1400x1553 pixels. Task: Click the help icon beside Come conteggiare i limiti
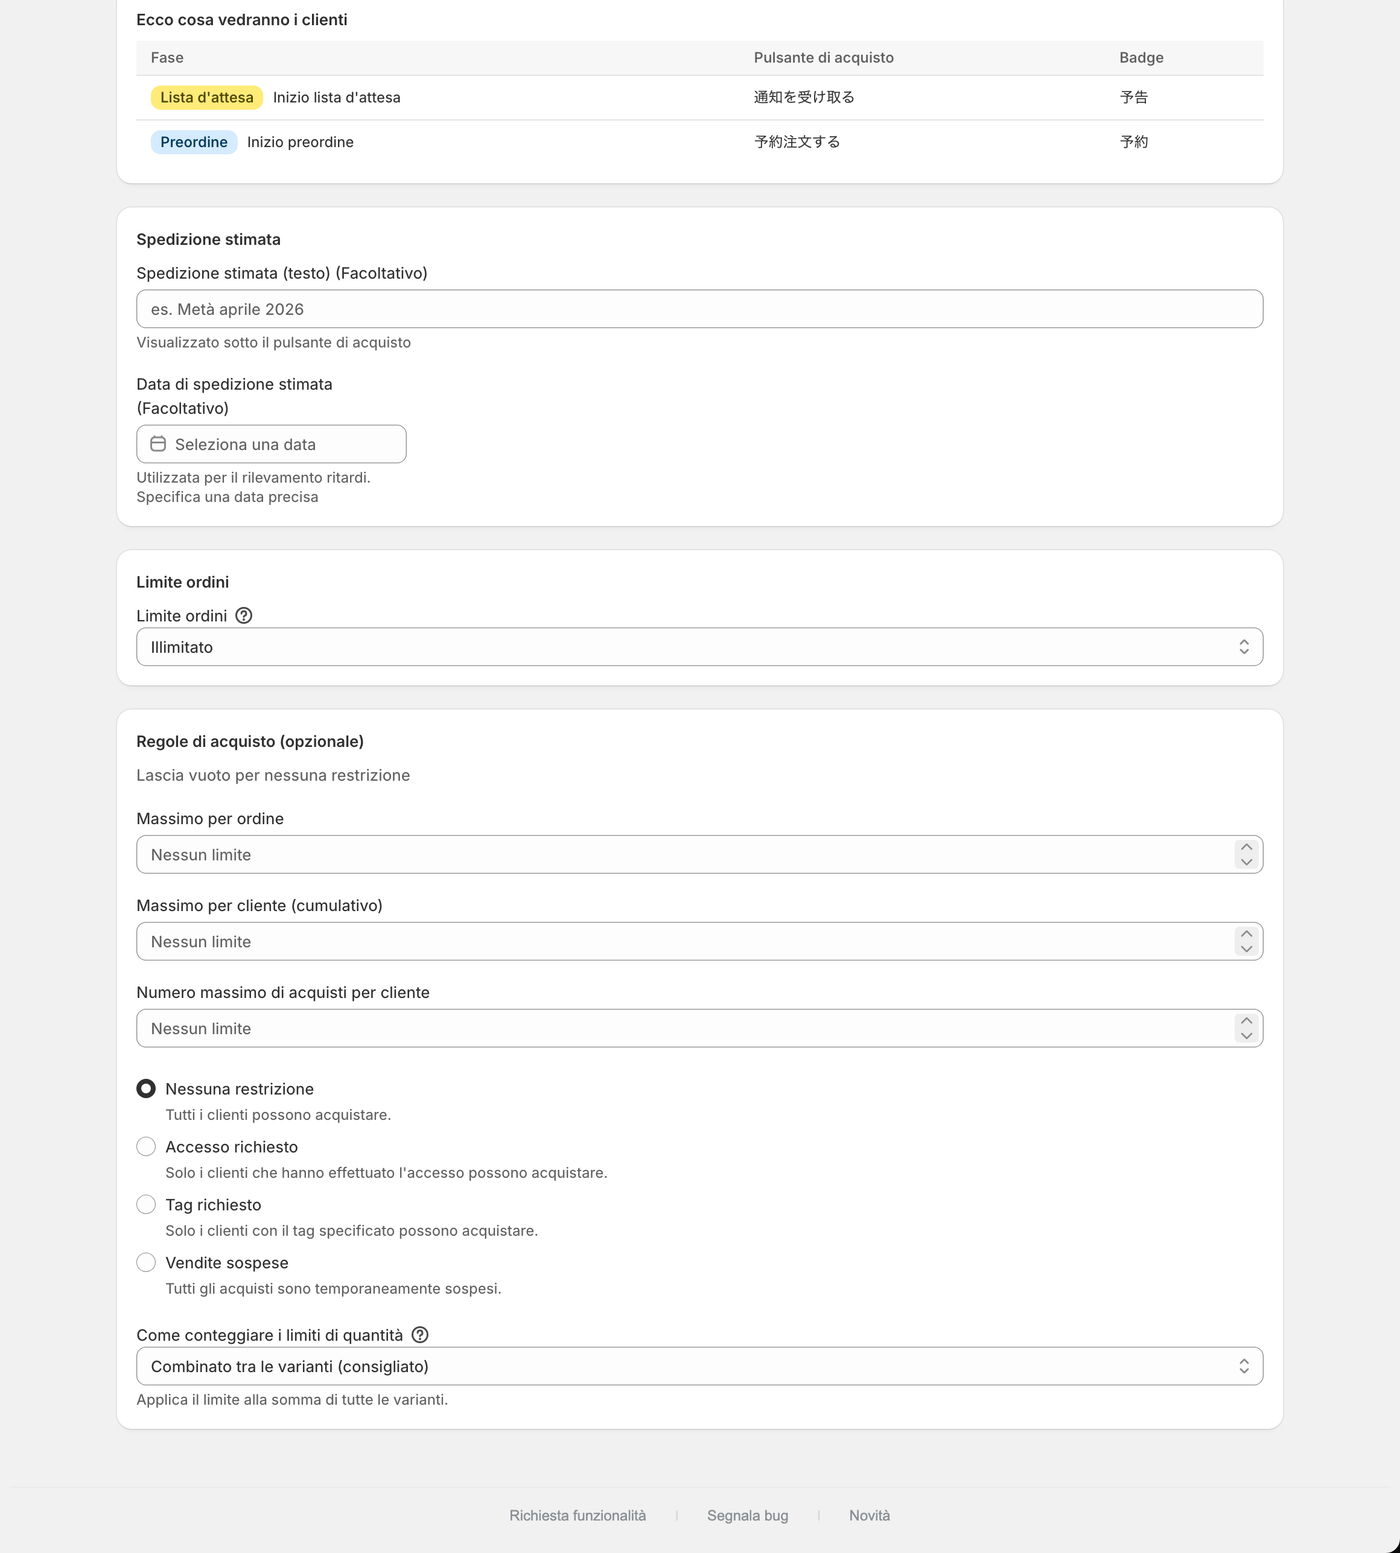pyautogui.click(x=420, y=1335)
